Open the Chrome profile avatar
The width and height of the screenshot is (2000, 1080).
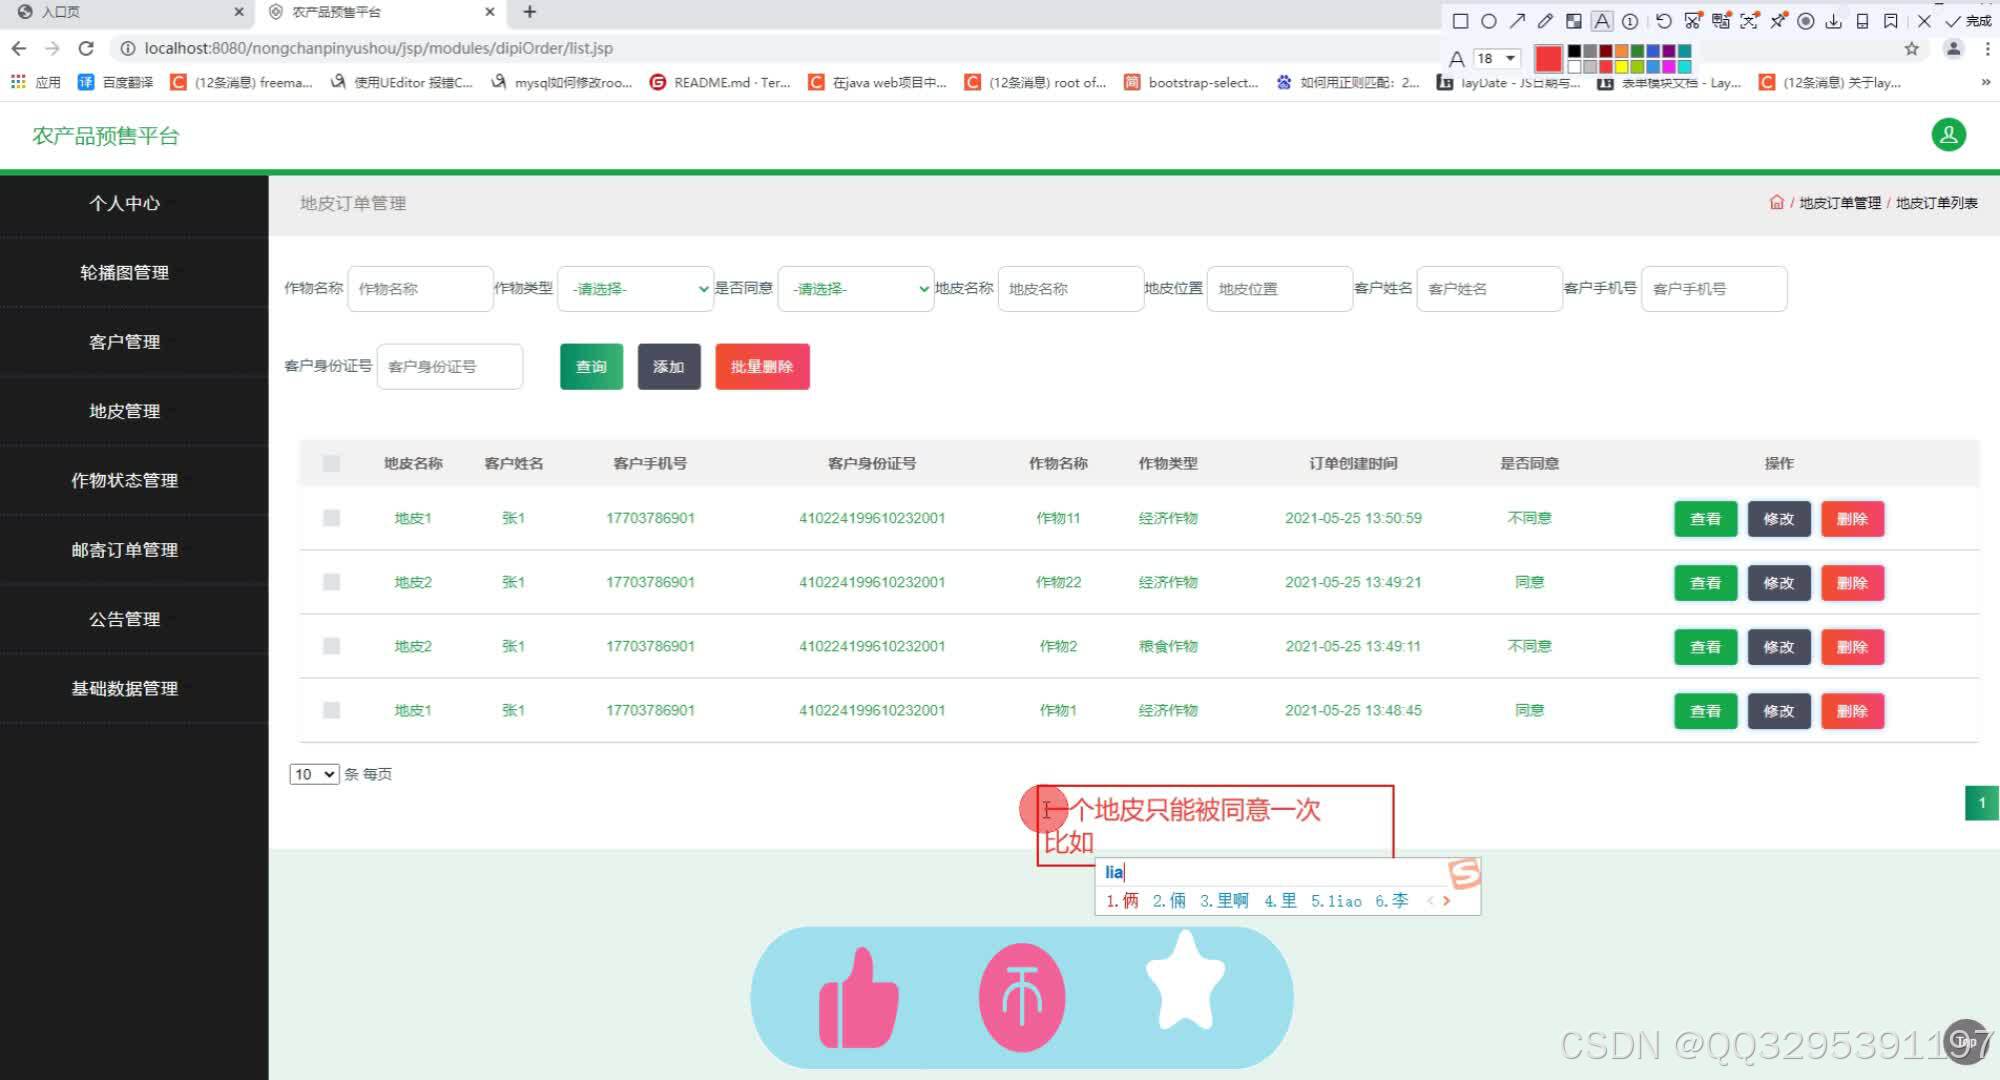1953,49
